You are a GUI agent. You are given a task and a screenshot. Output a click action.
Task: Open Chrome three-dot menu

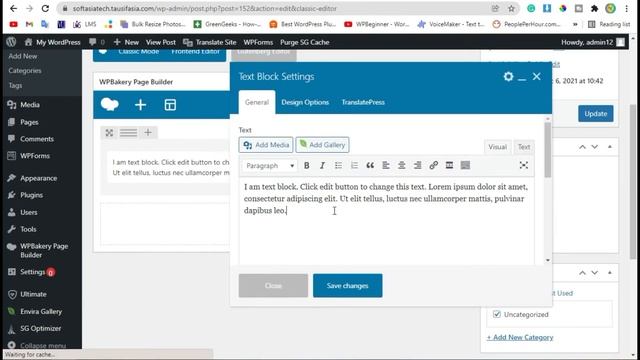click(x=627, y=8)
